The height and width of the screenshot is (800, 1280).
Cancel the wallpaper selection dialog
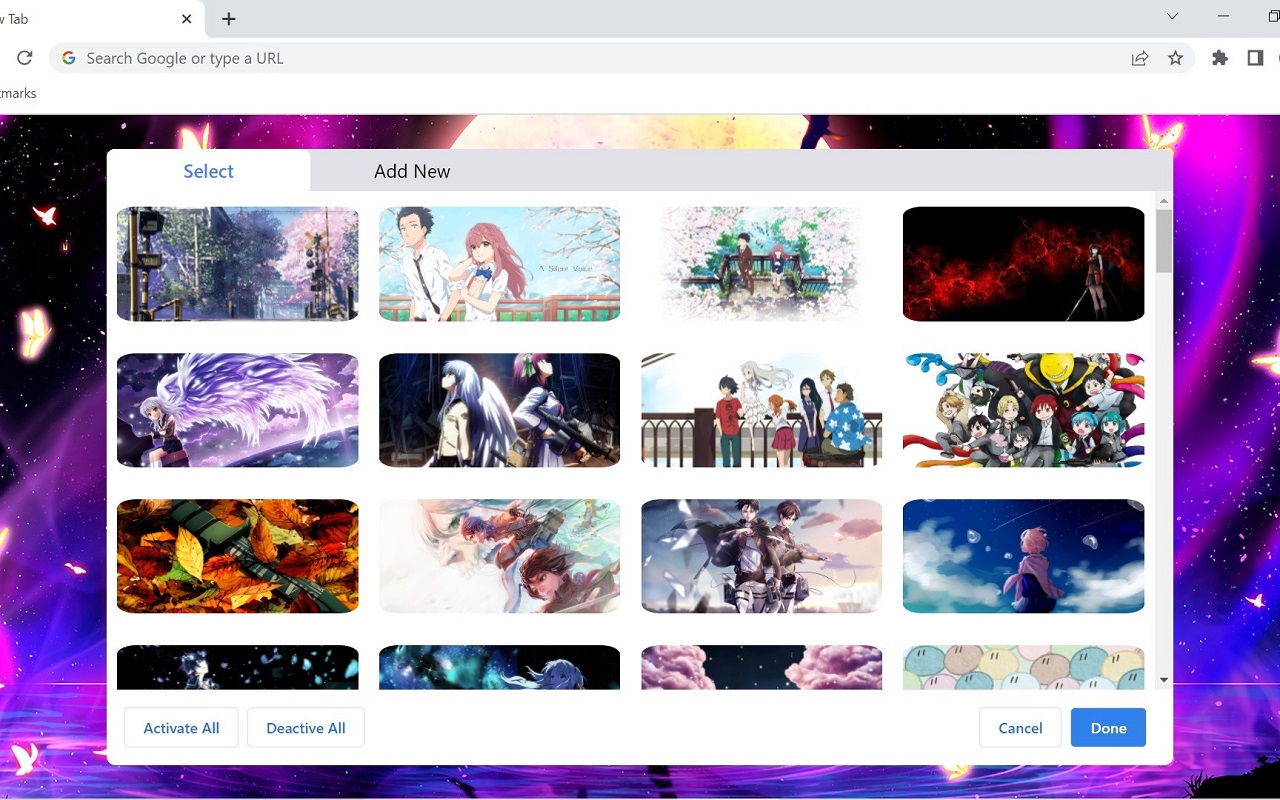1020,728
